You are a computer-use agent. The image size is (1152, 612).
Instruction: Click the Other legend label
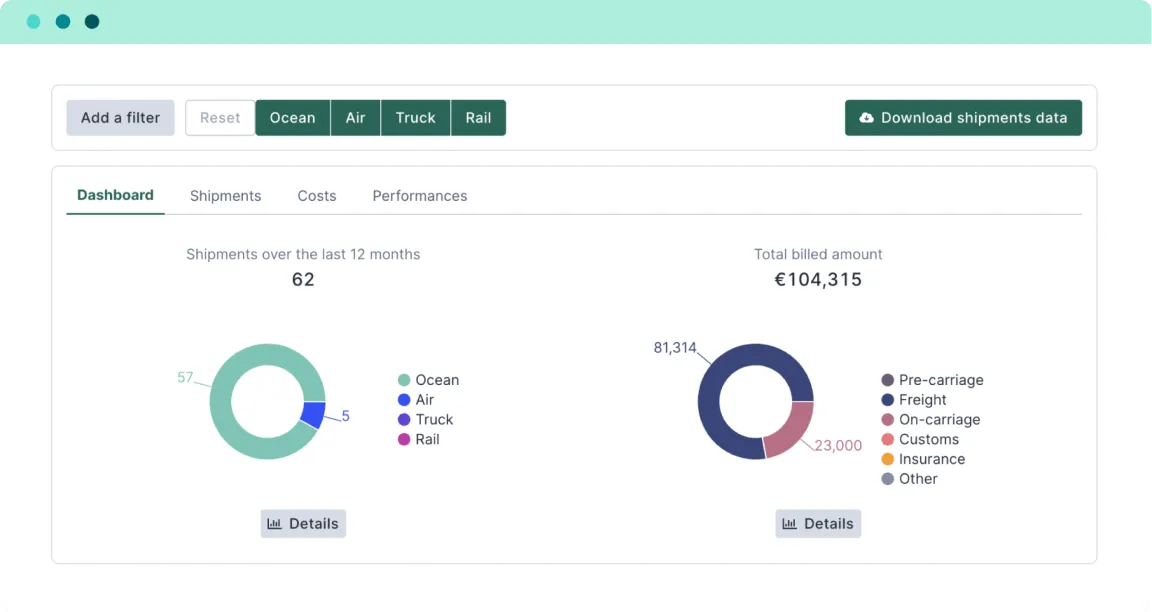tap(918, 479)
